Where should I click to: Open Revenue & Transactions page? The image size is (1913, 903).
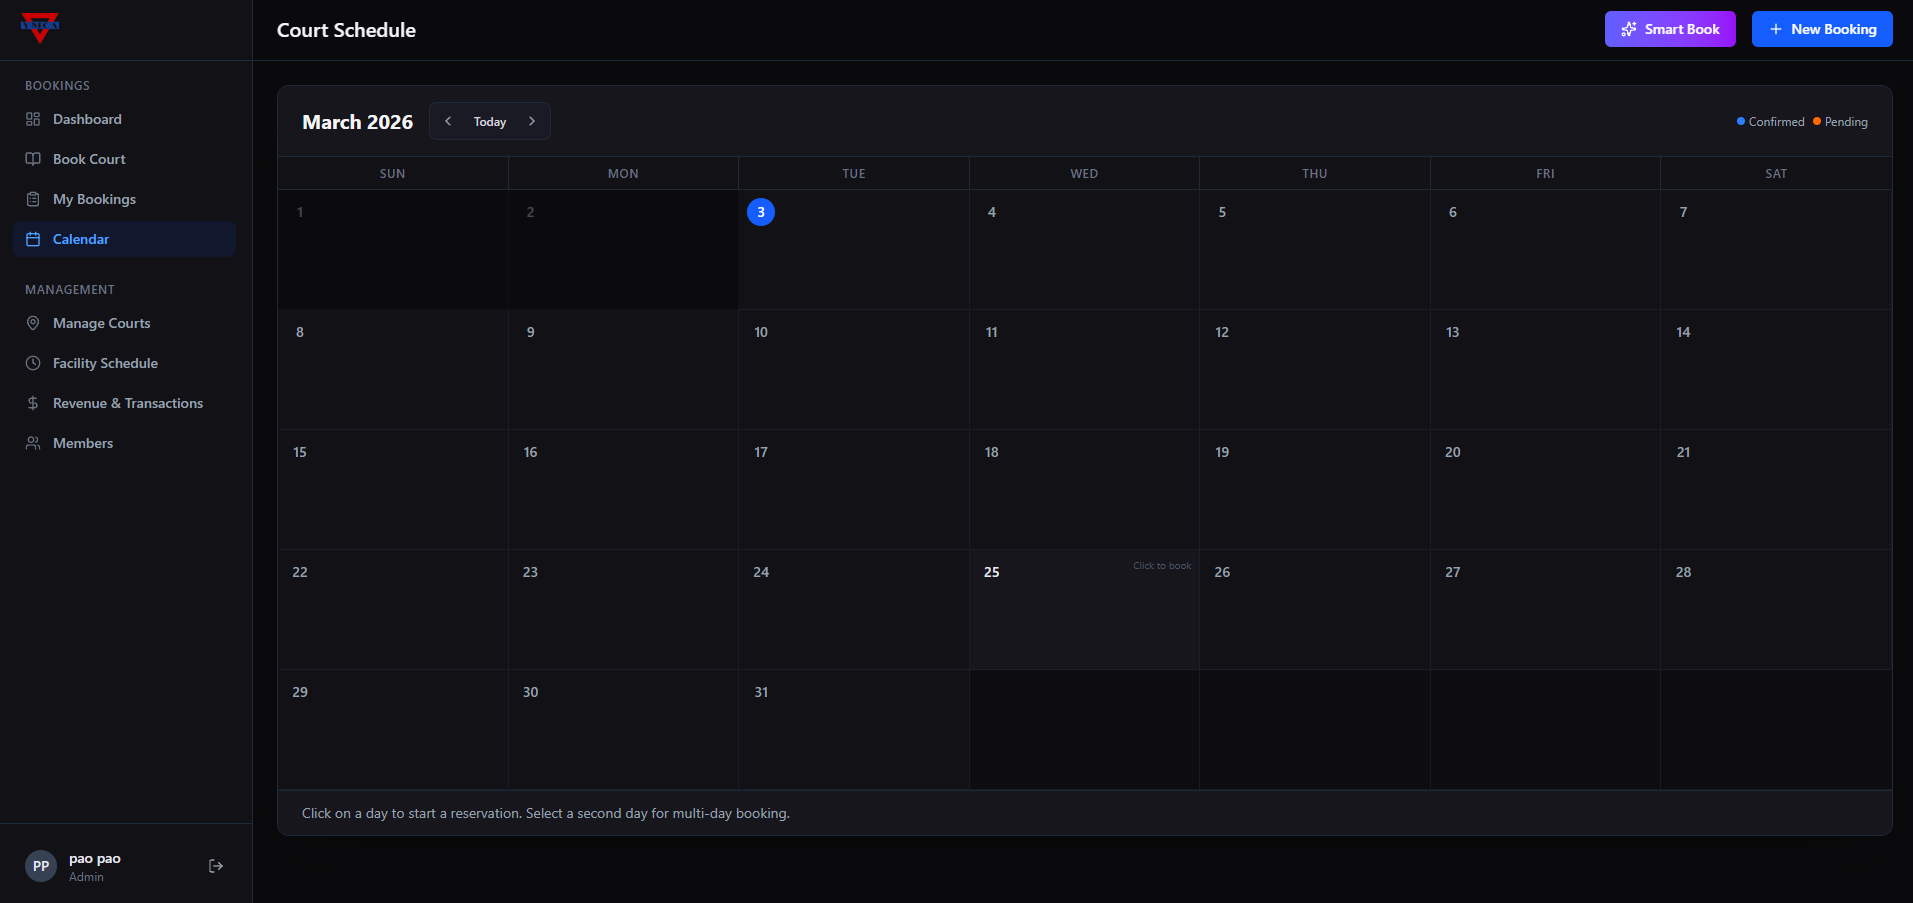coord(125,403)
